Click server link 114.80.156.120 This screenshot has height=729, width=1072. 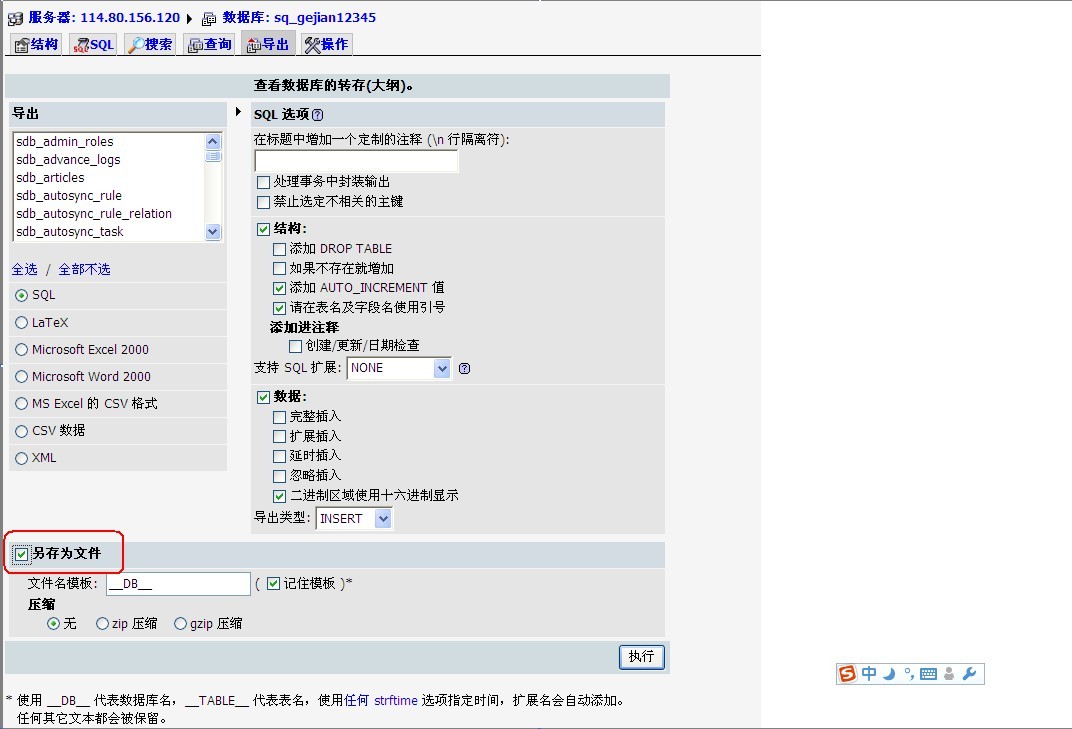(x=130, y=18)
